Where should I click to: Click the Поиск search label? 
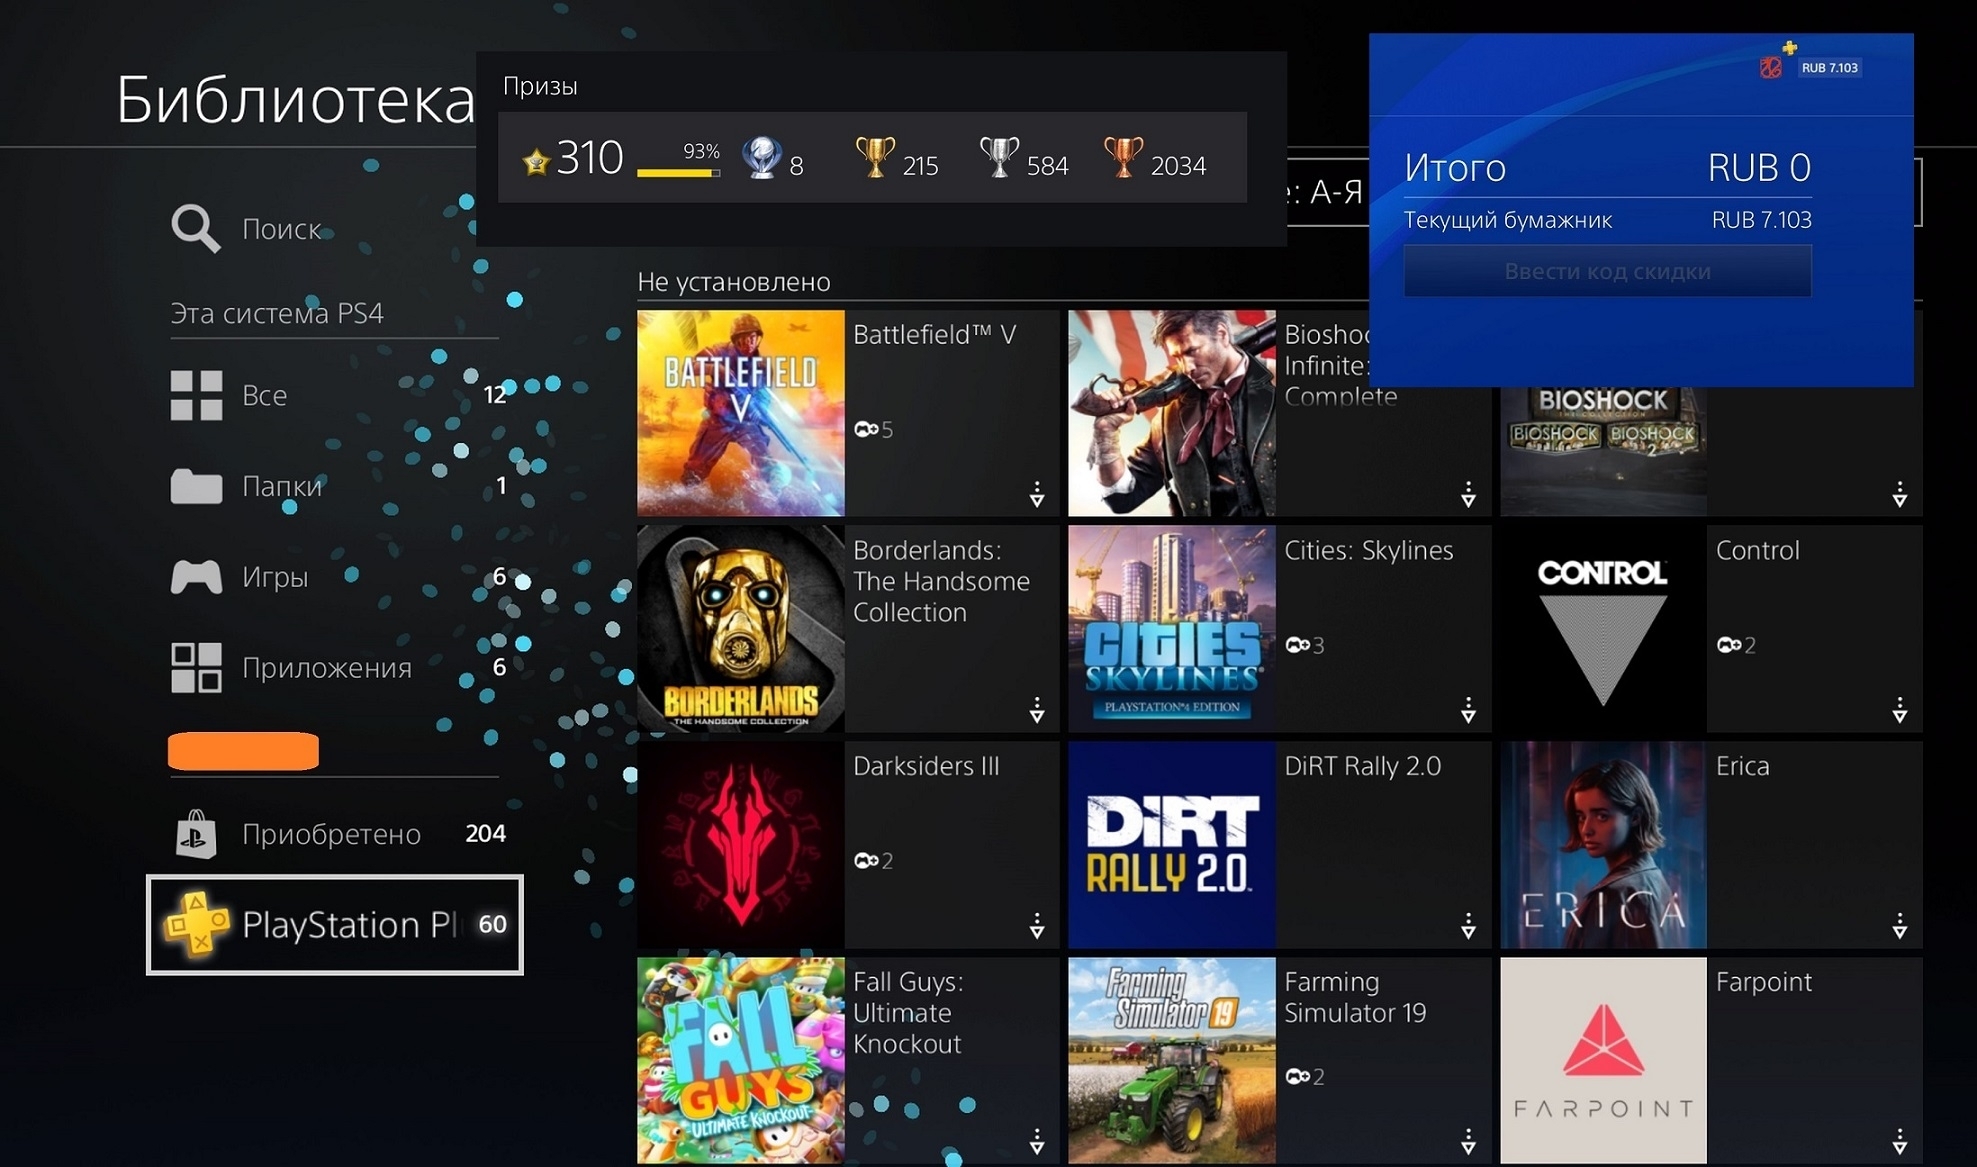pos(281,229)
